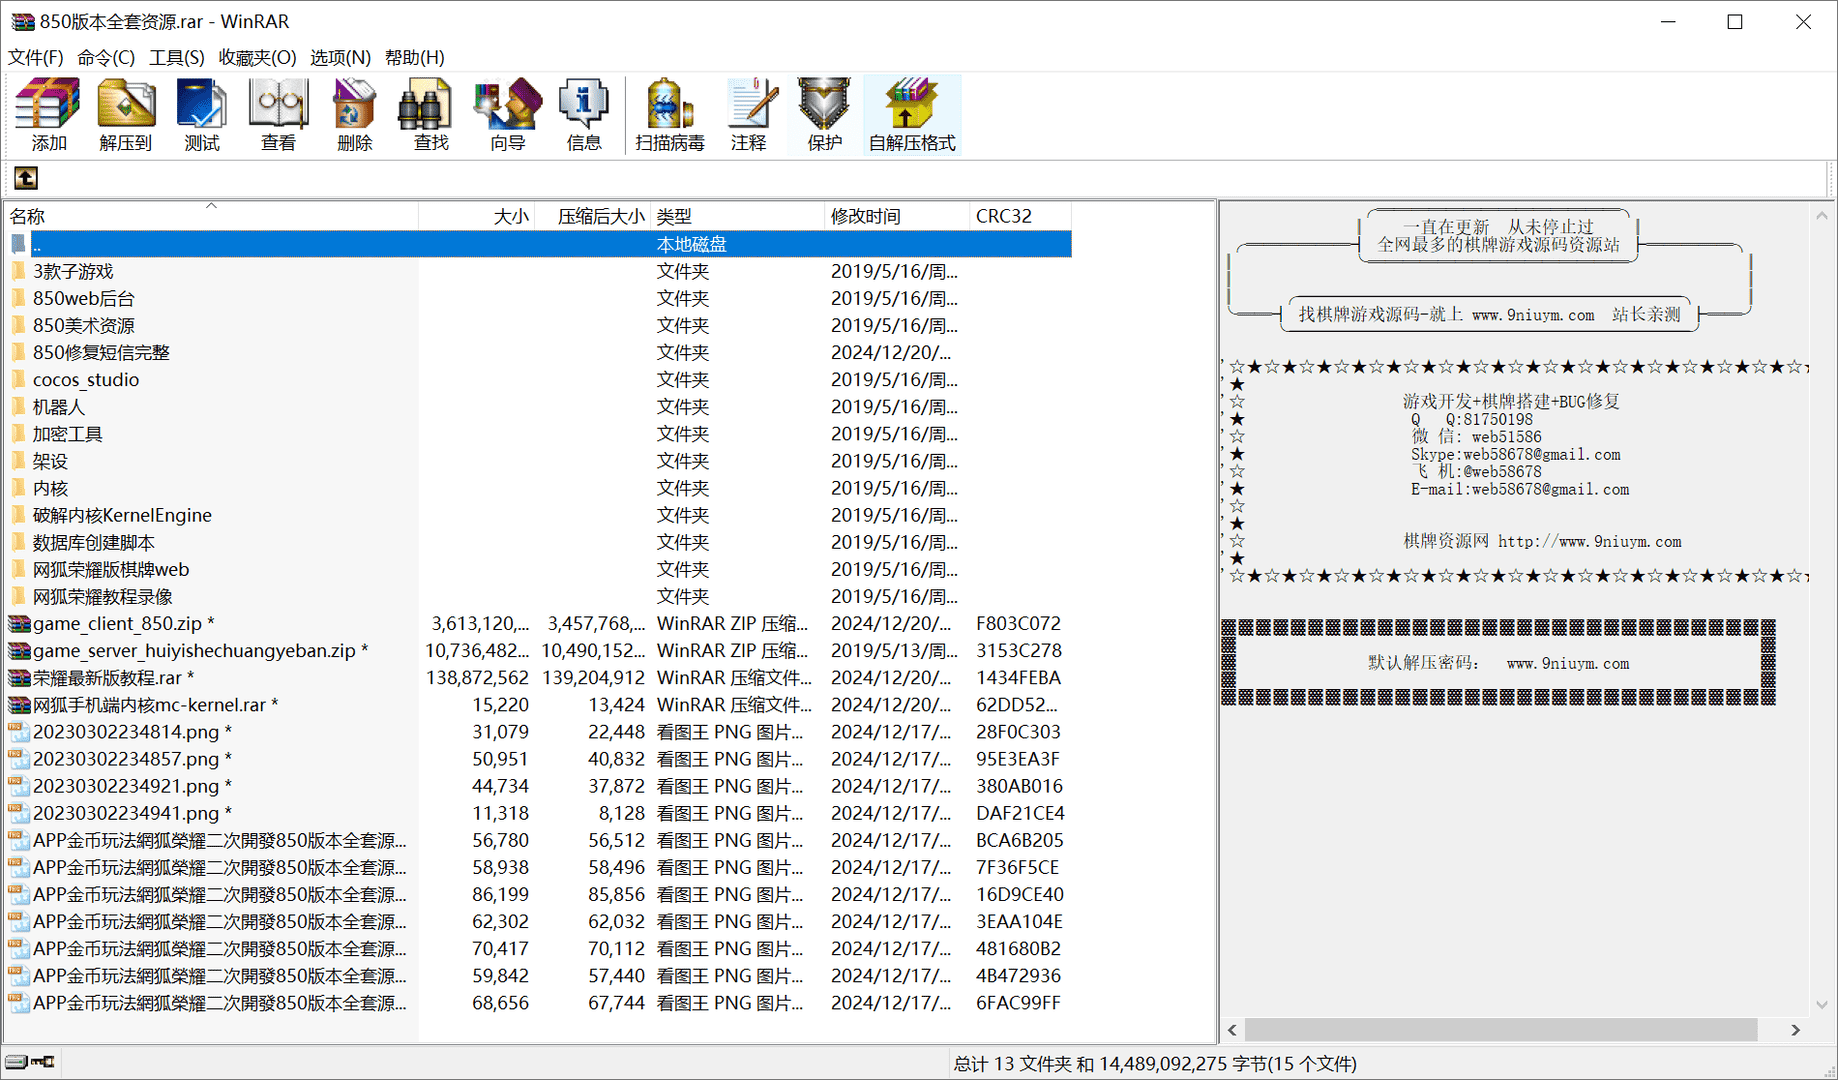Sort by the CRC32 column header
The width and height of the screenshot is (1838, 1080).
click(x=1020, y=216)
